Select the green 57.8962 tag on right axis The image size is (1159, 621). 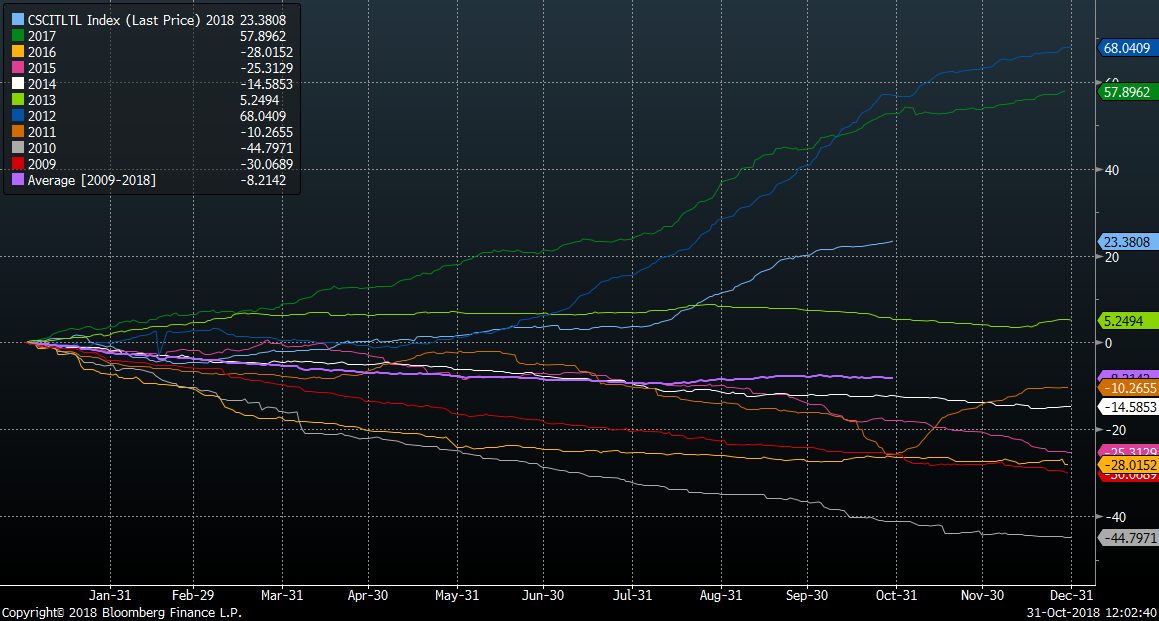click(x=1128, y=92)
